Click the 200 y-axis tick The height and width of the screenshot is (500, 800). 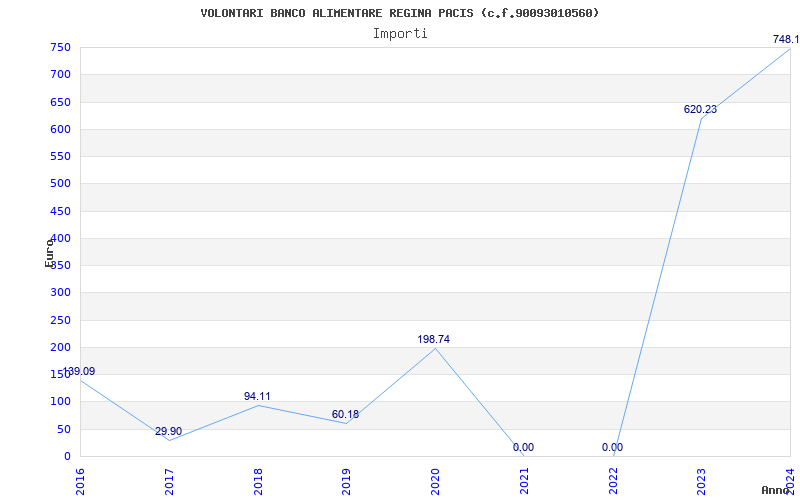[60, 347]
